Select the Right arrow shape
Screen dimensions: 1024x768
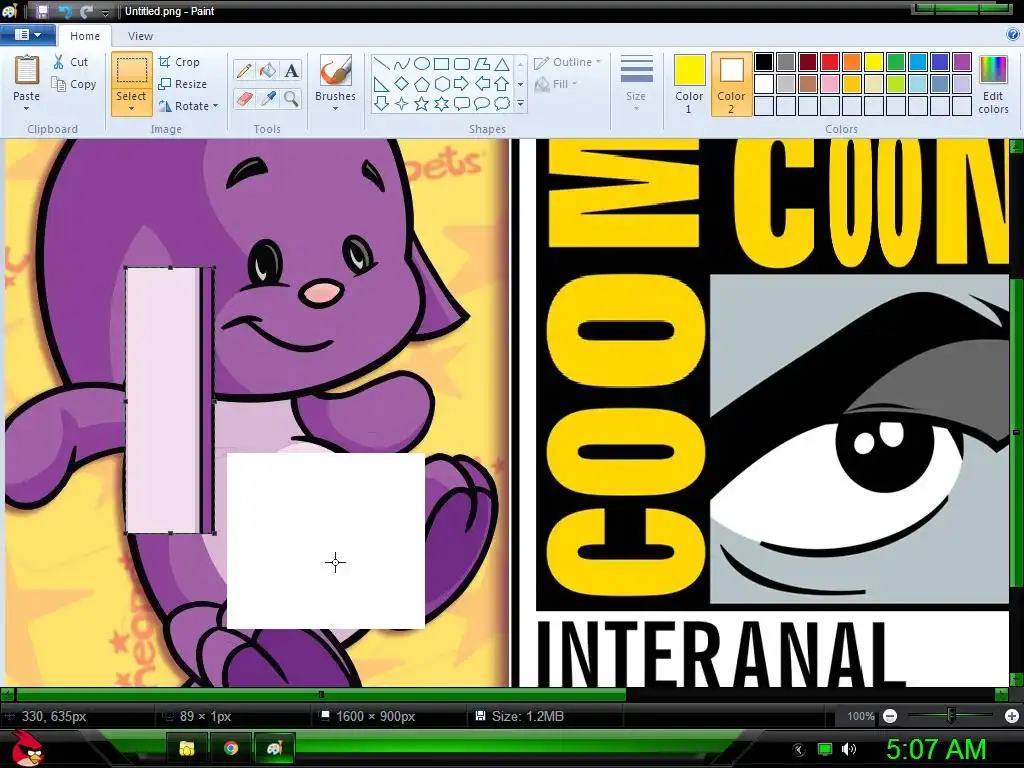point(462,84)
